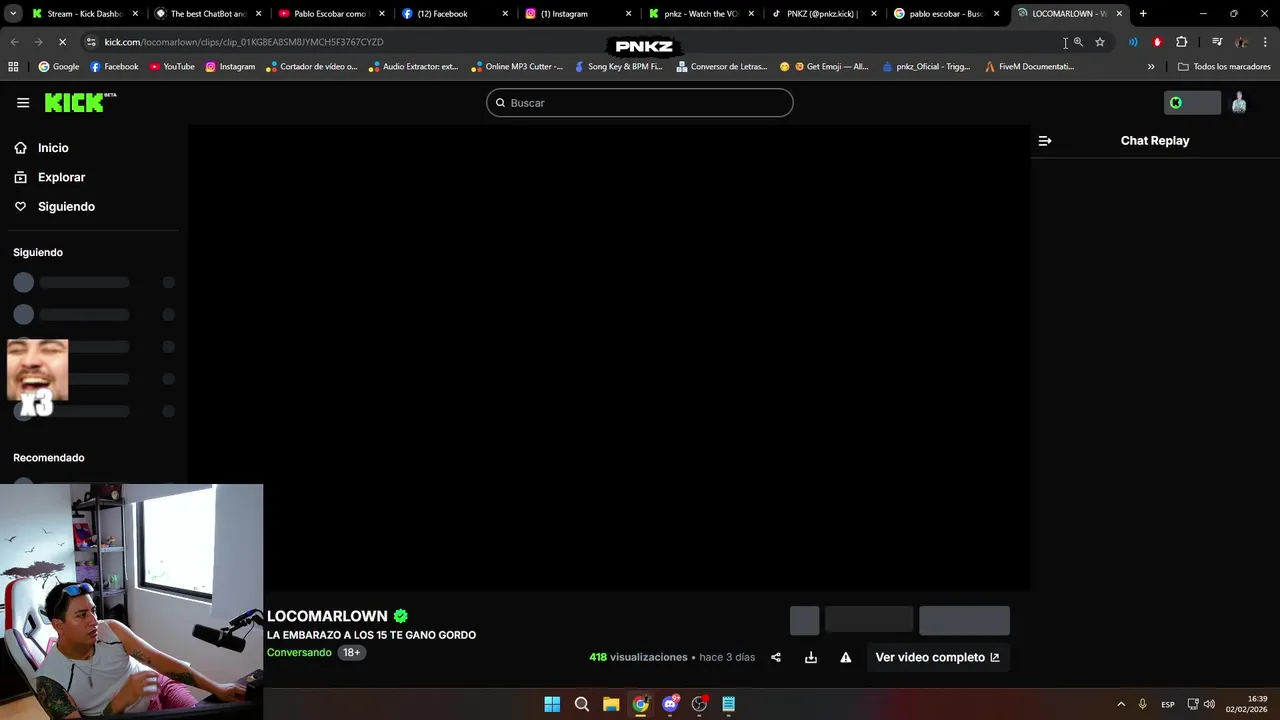Open OBS Studio from taskbar
1280x720 pixels.
click(700, 704)
